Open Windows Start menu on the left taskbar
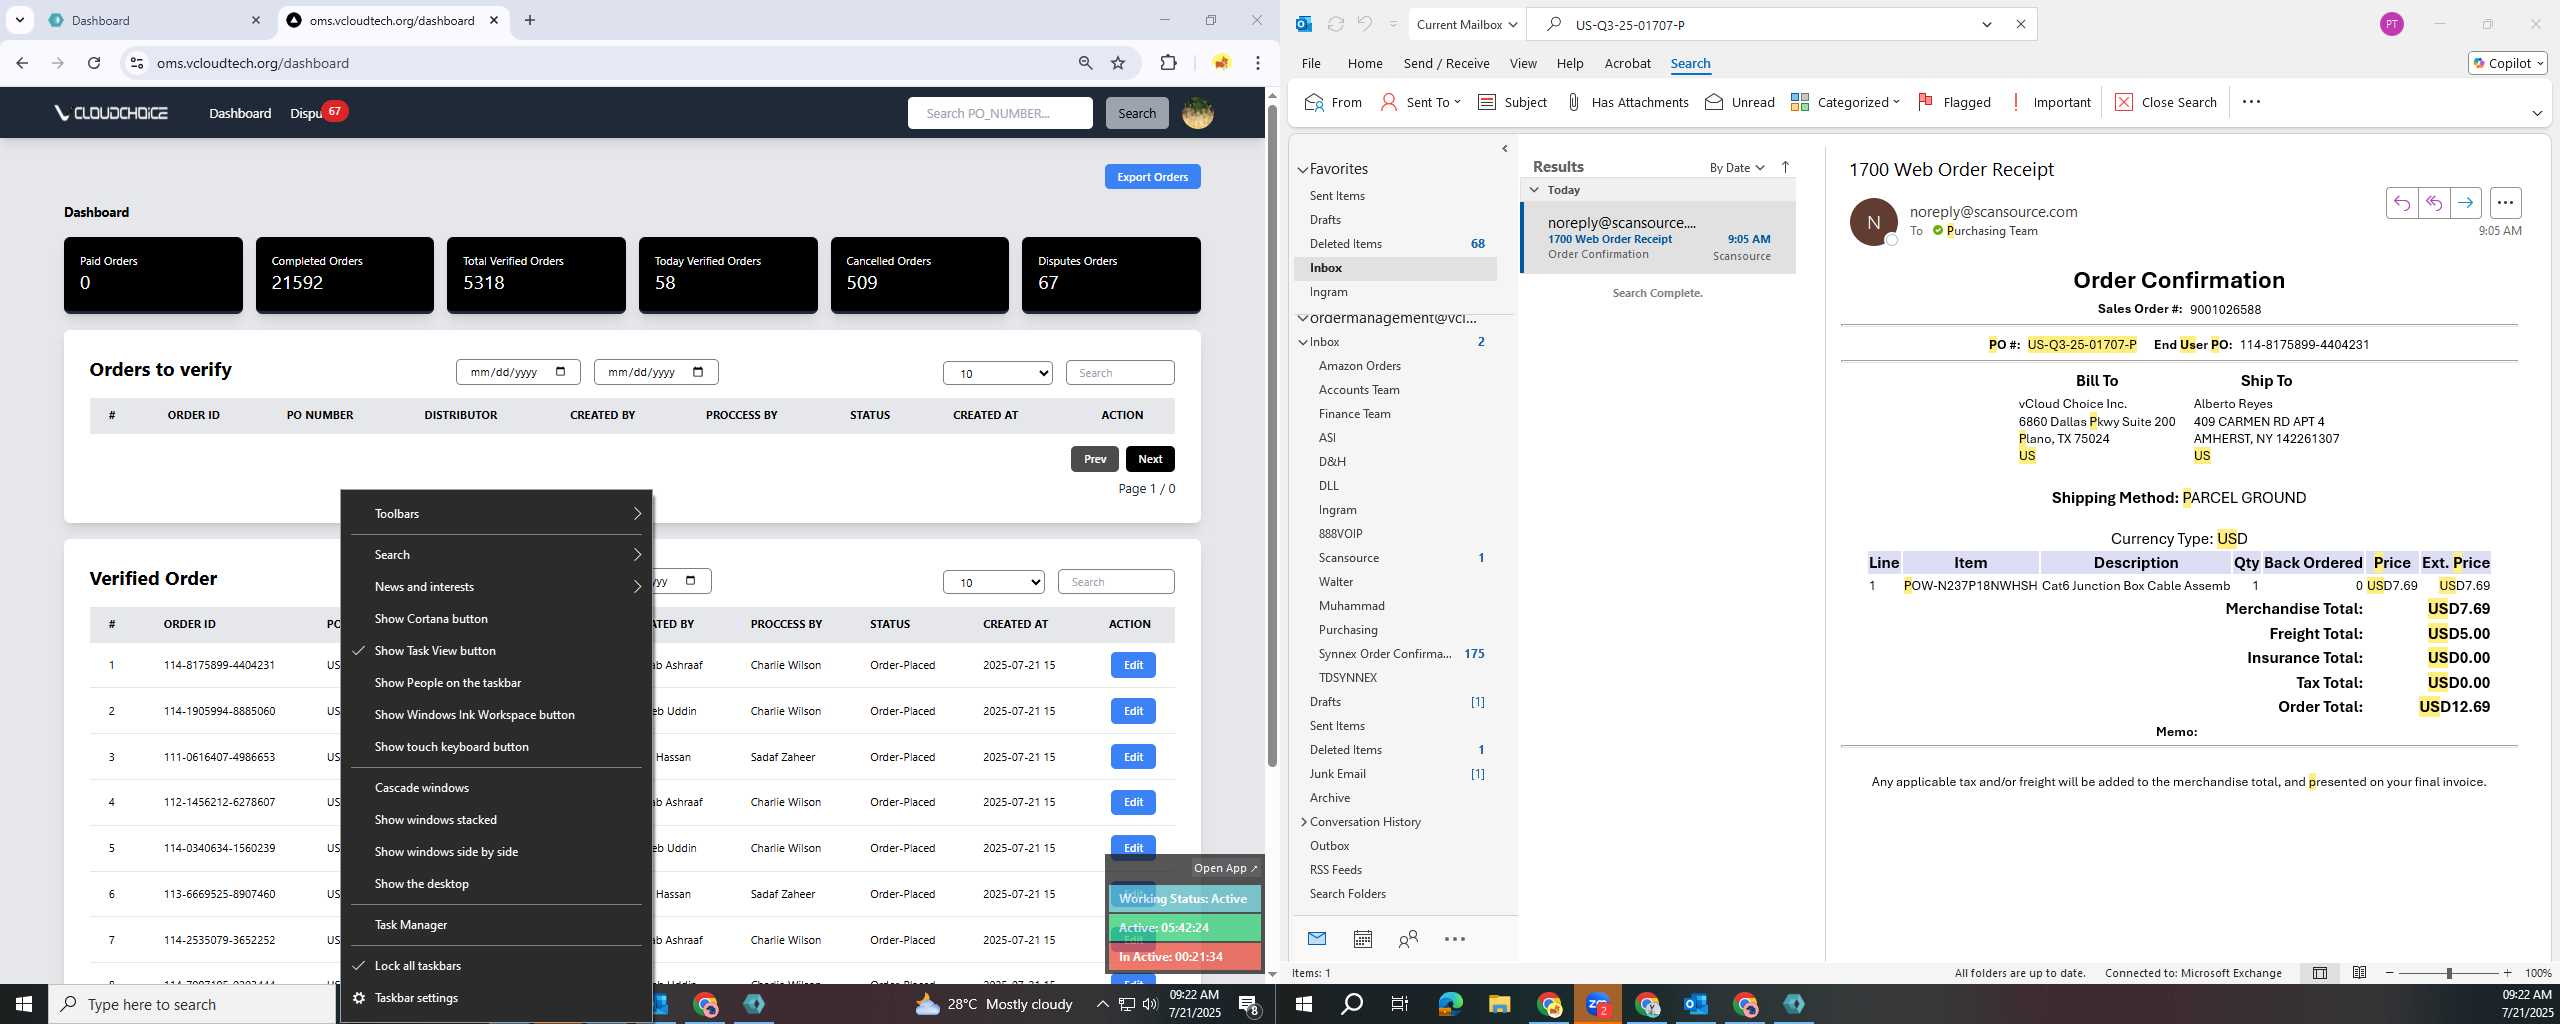 [24, 1004]
